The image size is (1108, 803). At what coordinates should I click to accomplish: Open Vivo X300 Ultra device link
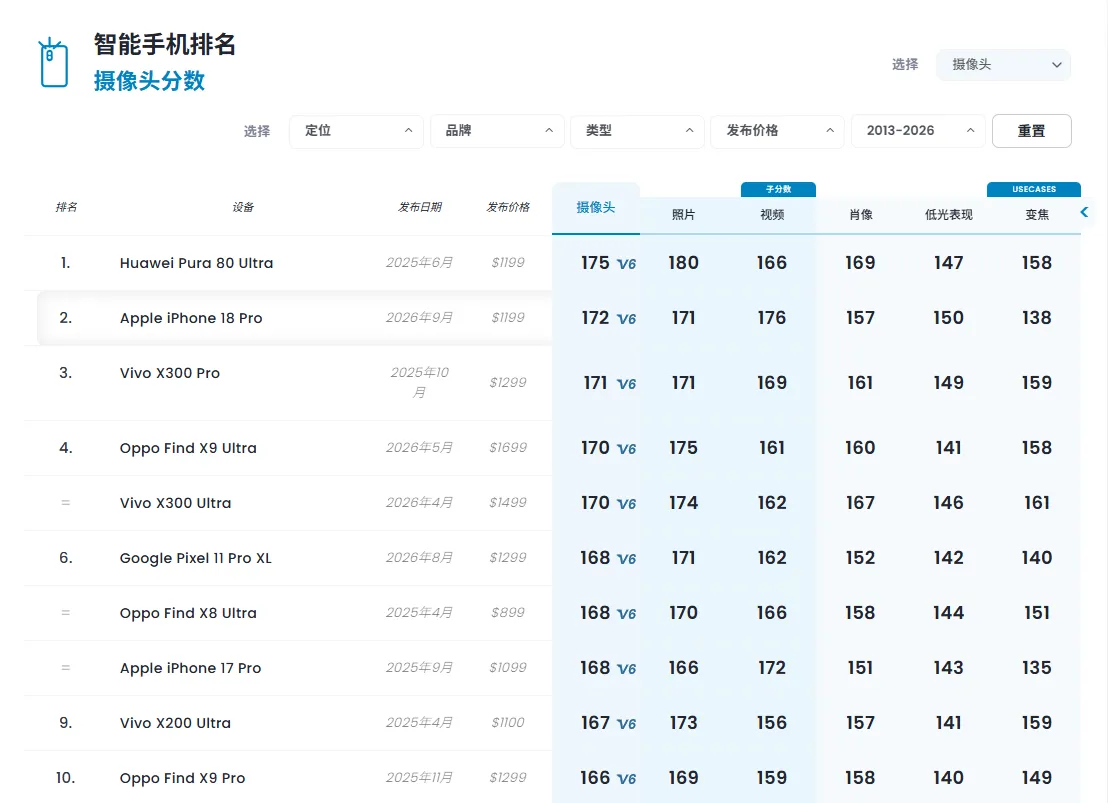[x=175, y=503]
